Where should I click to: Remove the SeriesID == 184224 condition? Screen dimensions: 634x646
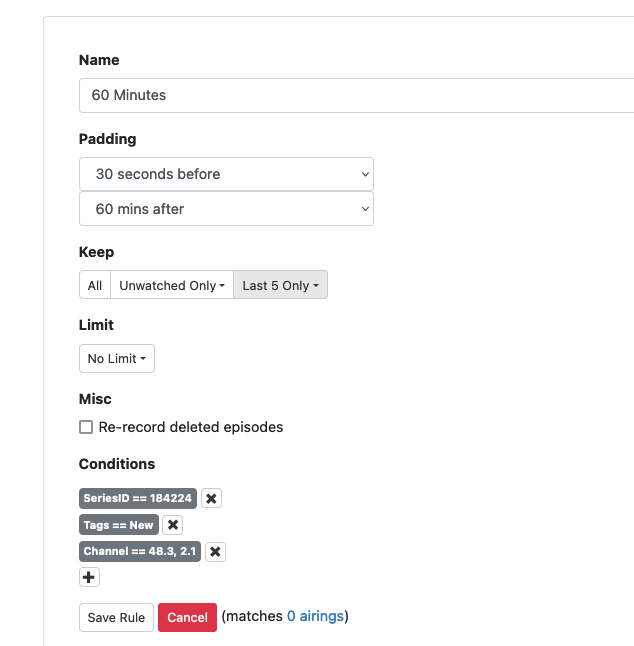[211, 498]
